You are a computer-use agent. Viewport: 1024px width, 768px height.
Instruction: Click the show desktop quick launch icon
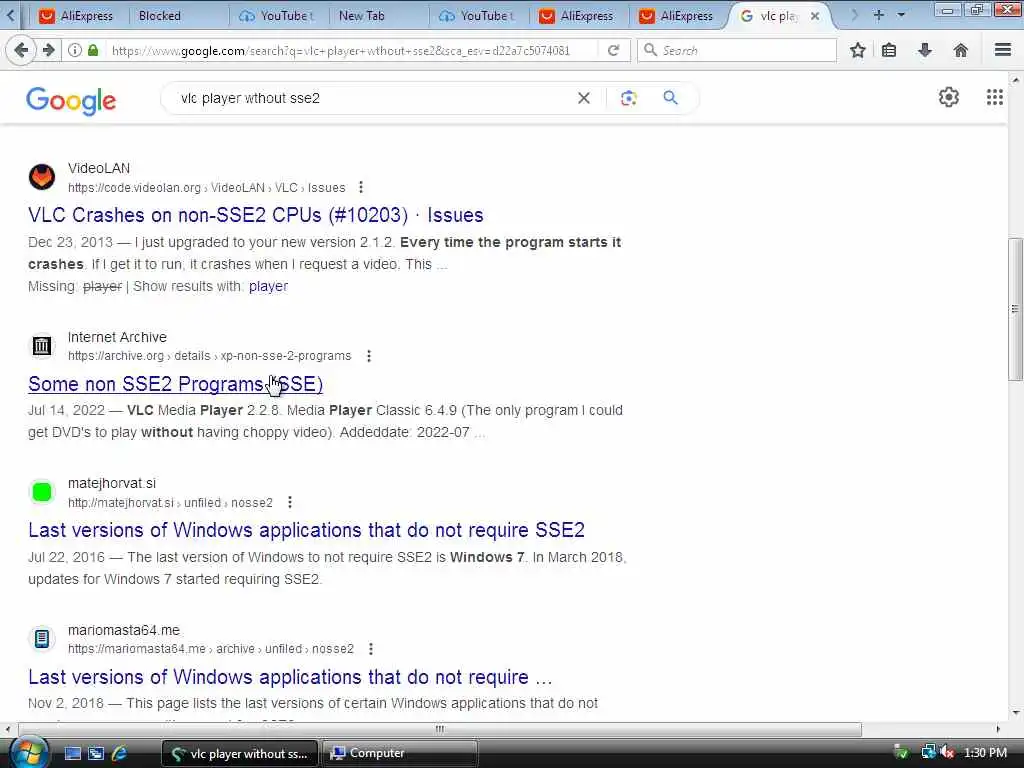(x=72, y=753)
